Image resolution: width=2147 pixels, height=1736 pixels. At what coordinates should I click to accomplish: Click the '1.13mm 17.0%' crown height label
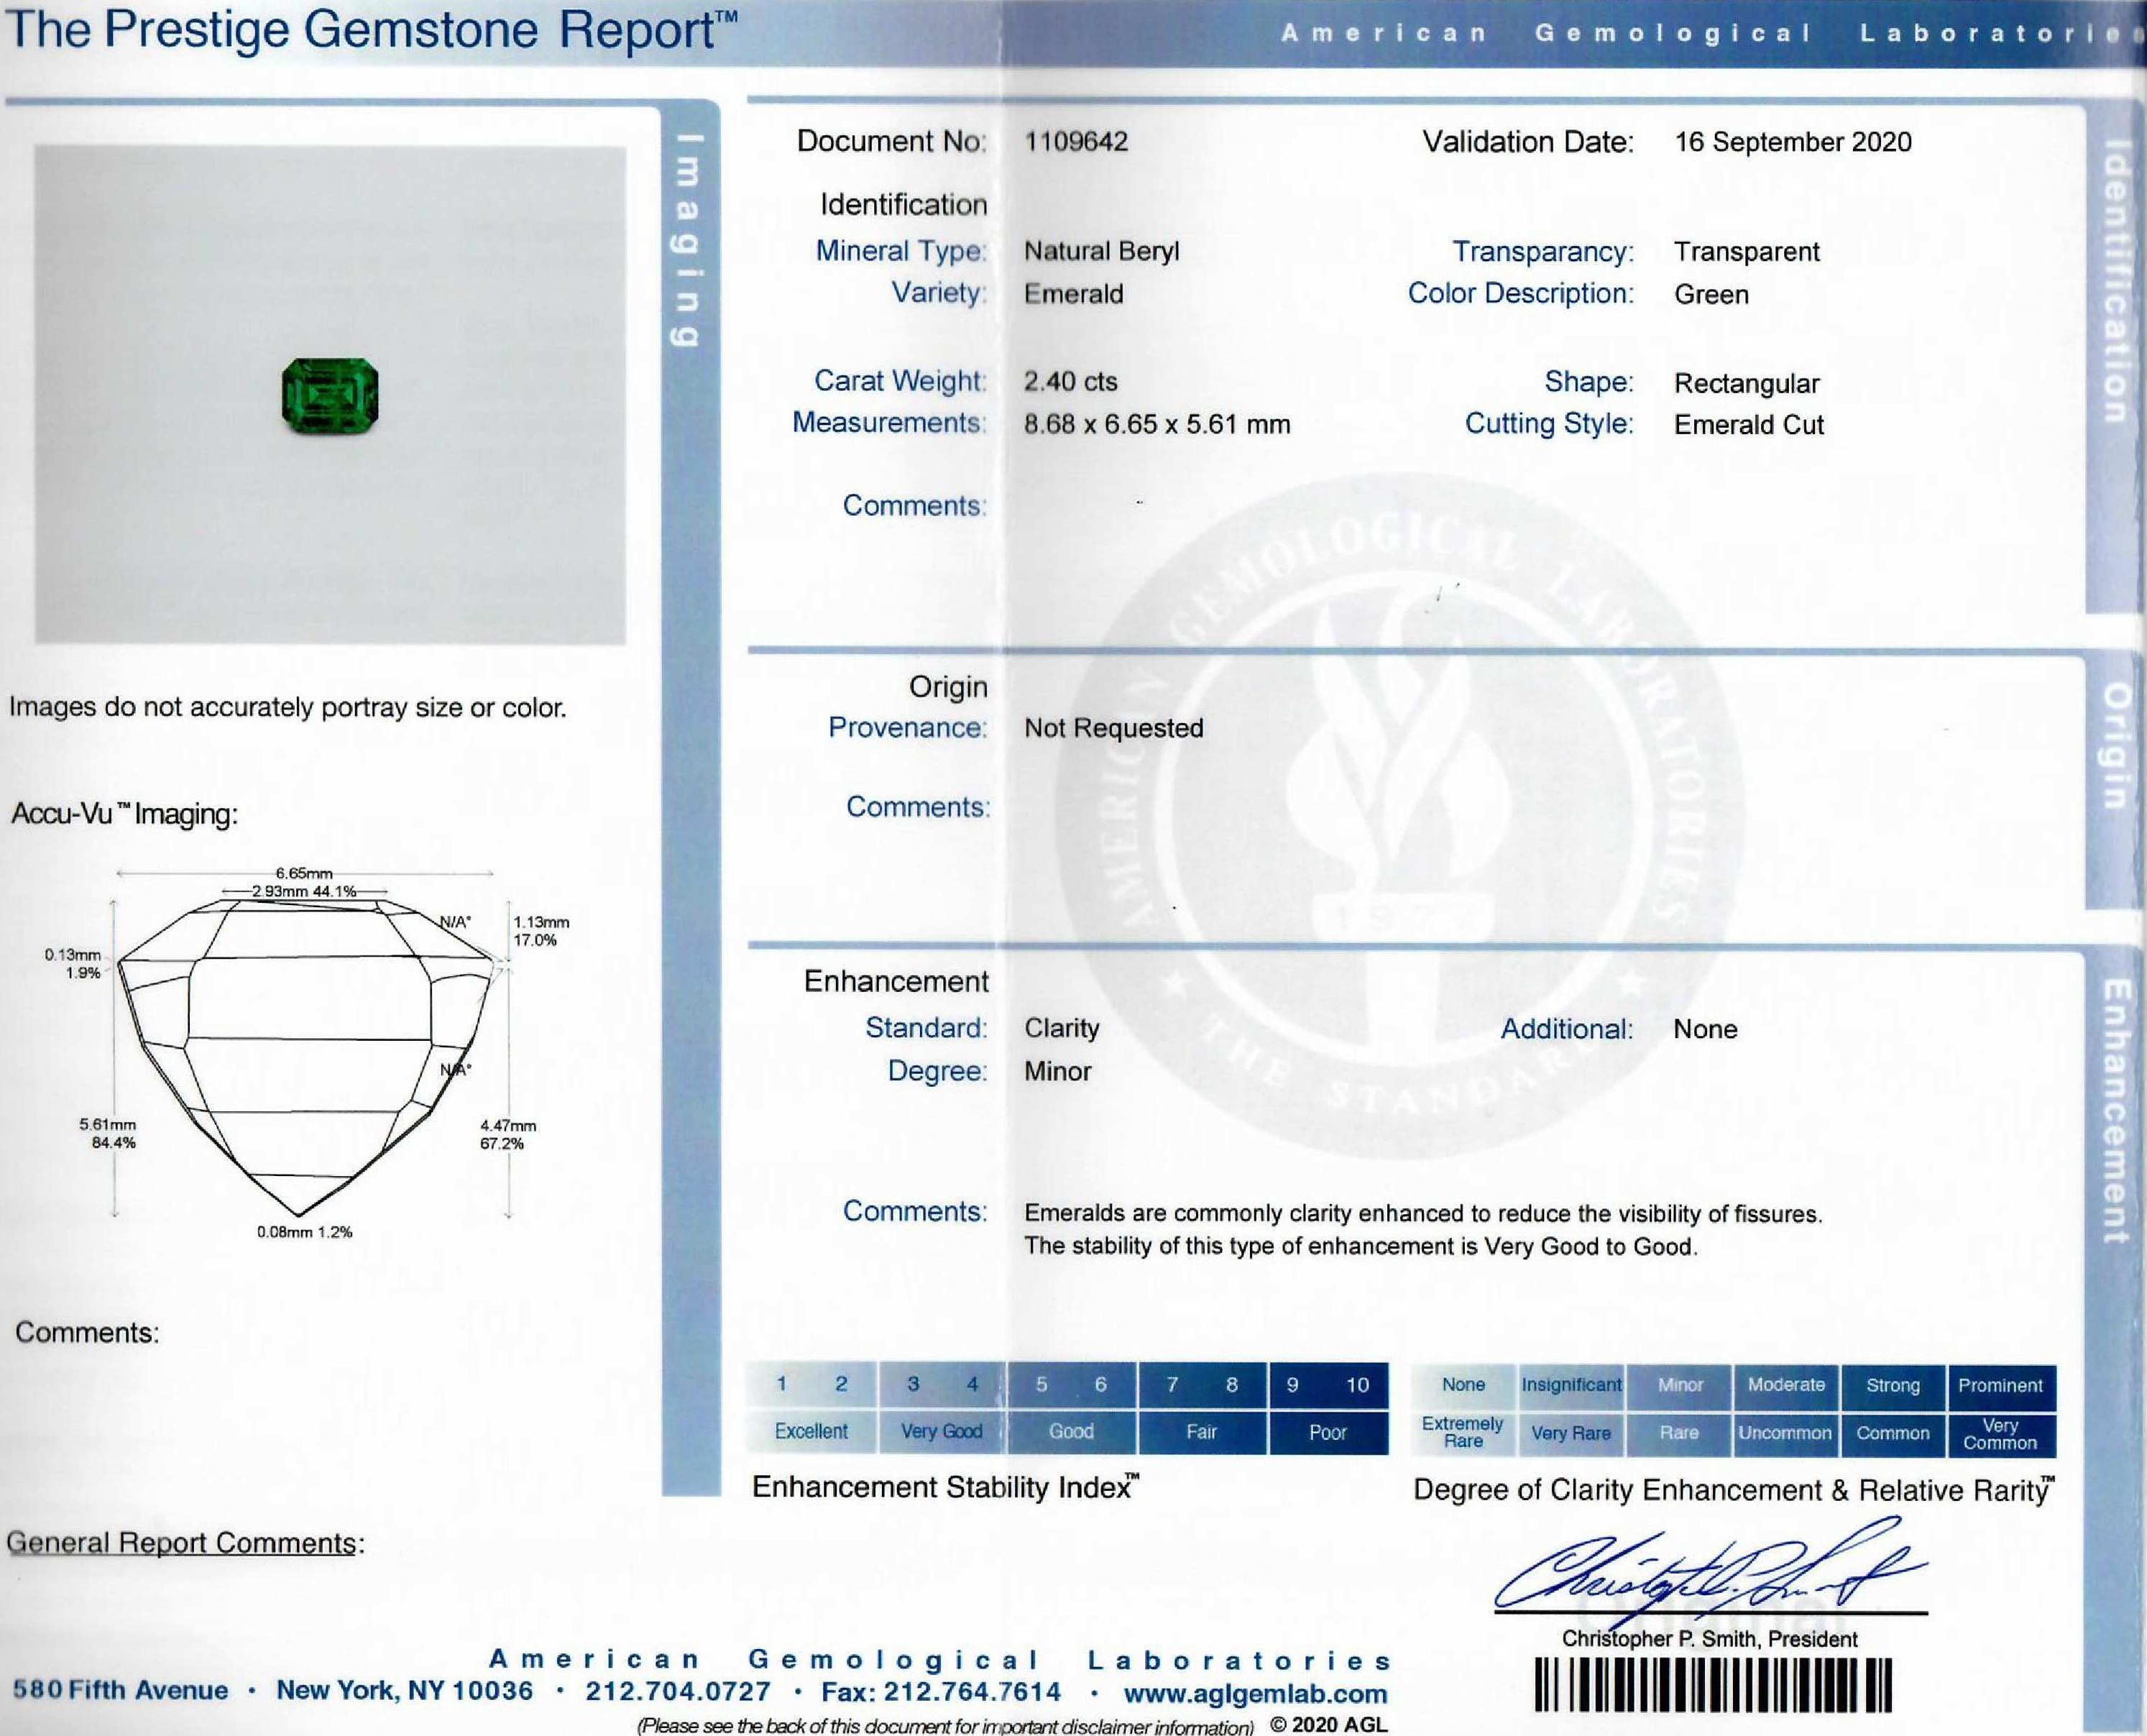point(541,931)
